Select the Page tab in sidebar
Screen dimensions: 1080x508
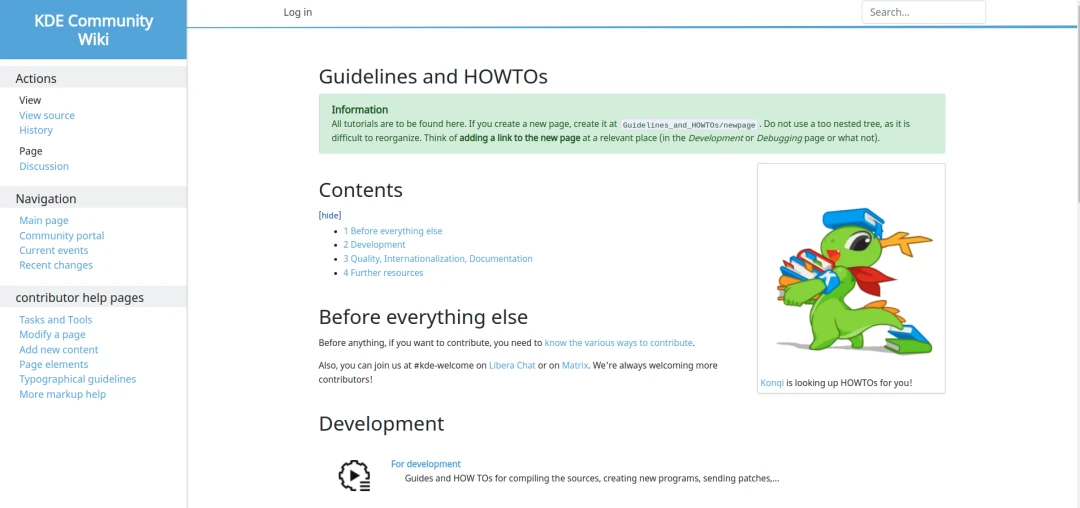pos(30,151)
